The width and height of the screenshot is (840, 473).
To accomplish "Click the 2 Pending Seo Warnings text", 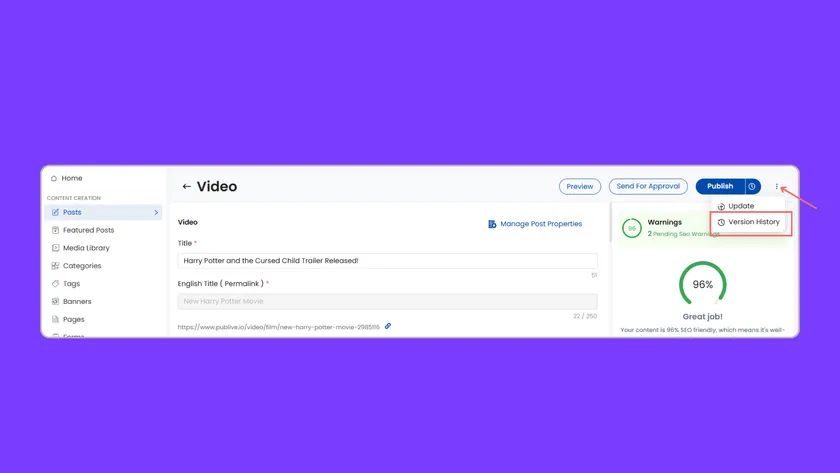I will [683, 234].
